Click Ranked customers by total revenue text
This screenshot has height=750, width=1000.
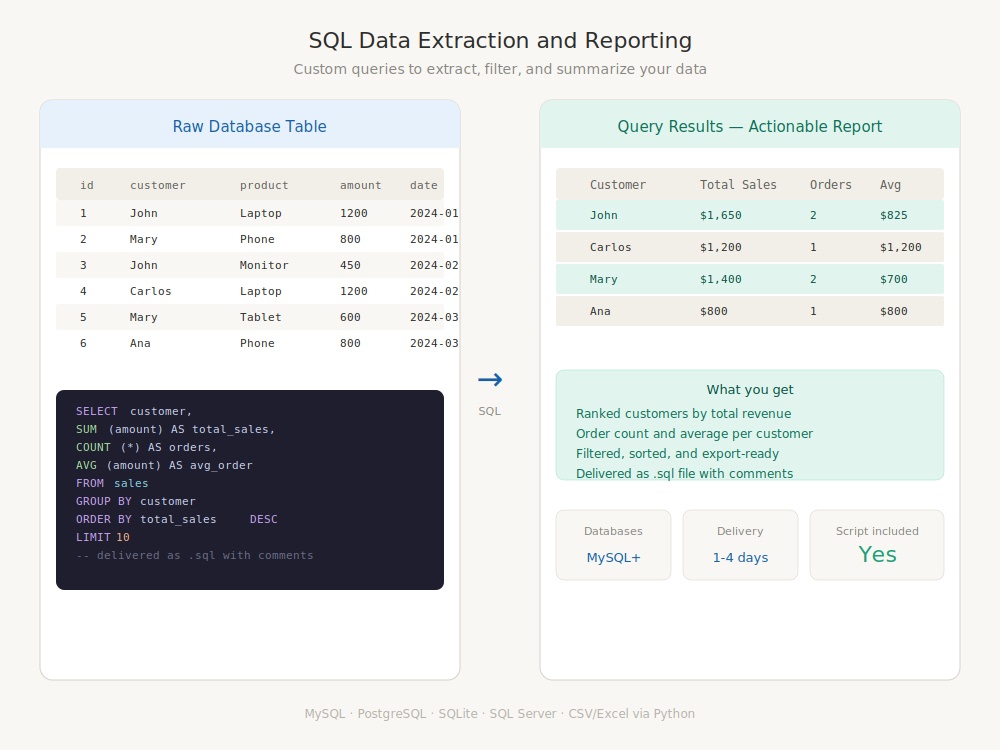click(683, 413)
